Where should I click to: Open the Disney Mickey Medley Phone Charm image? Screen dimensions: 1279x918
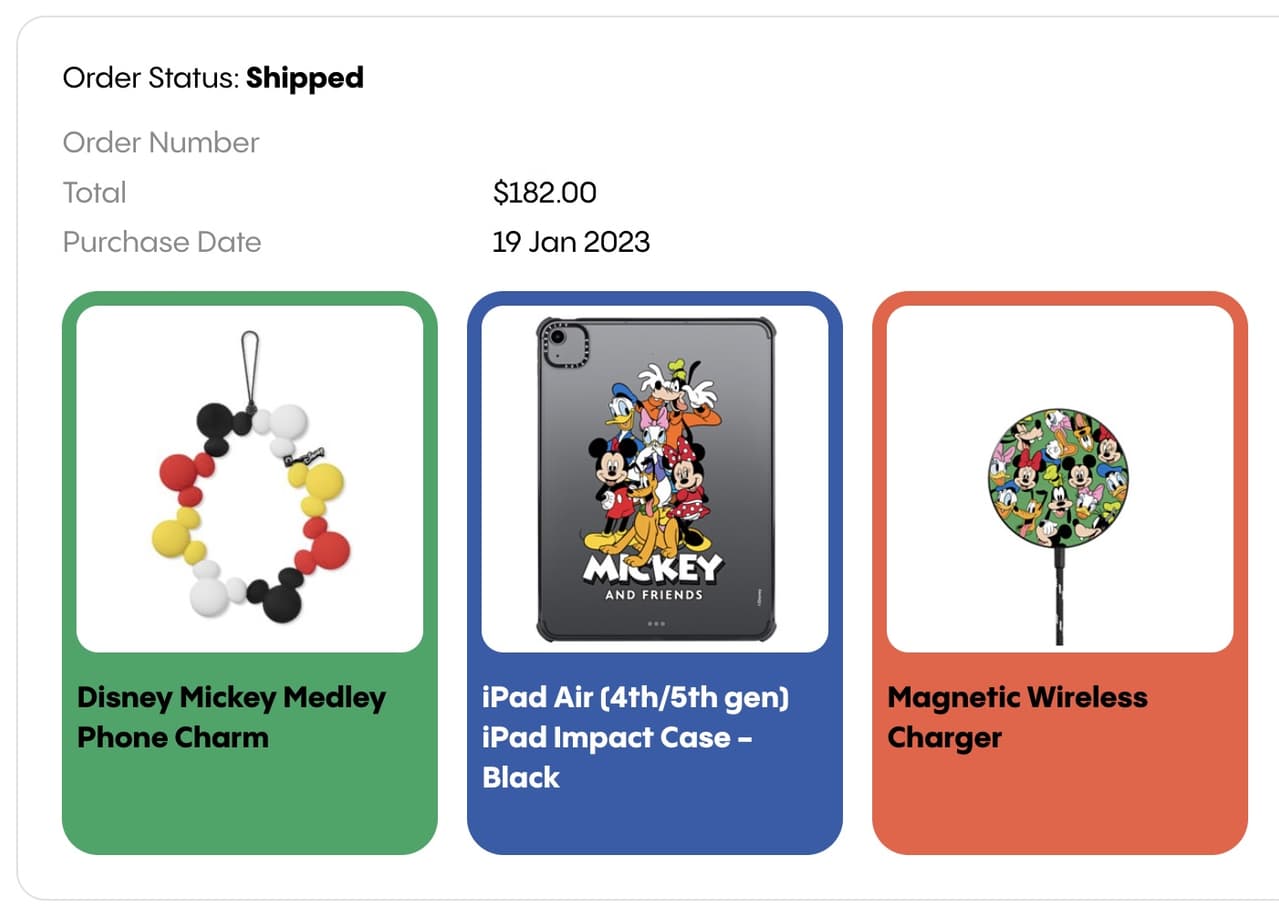[x=250, y=479]
